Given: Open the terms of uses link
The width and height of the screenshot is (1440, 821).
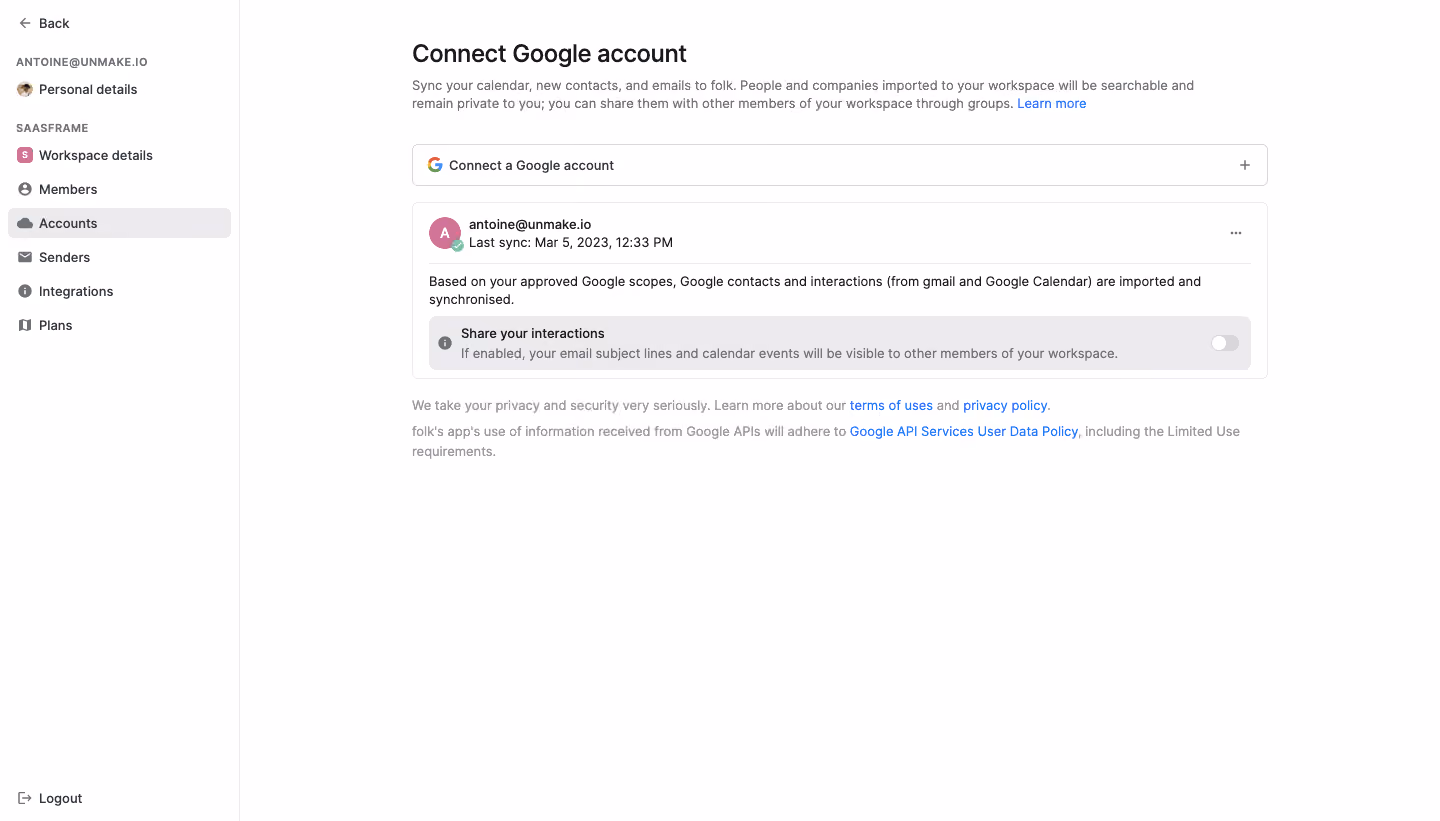Looking at the screenshot, I should (891, 406).
